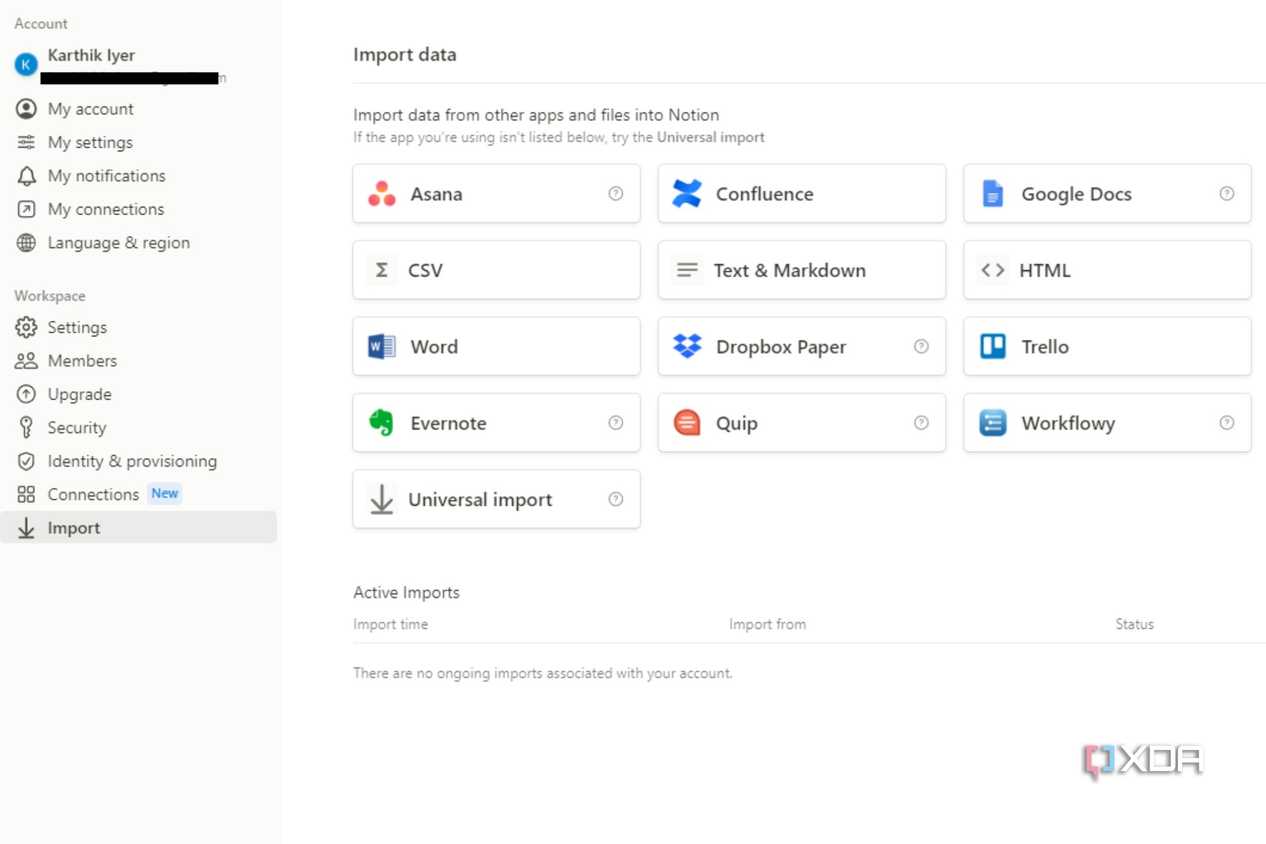
Task: Click the My notifications bell icon
Action: (x=26, y=176)
